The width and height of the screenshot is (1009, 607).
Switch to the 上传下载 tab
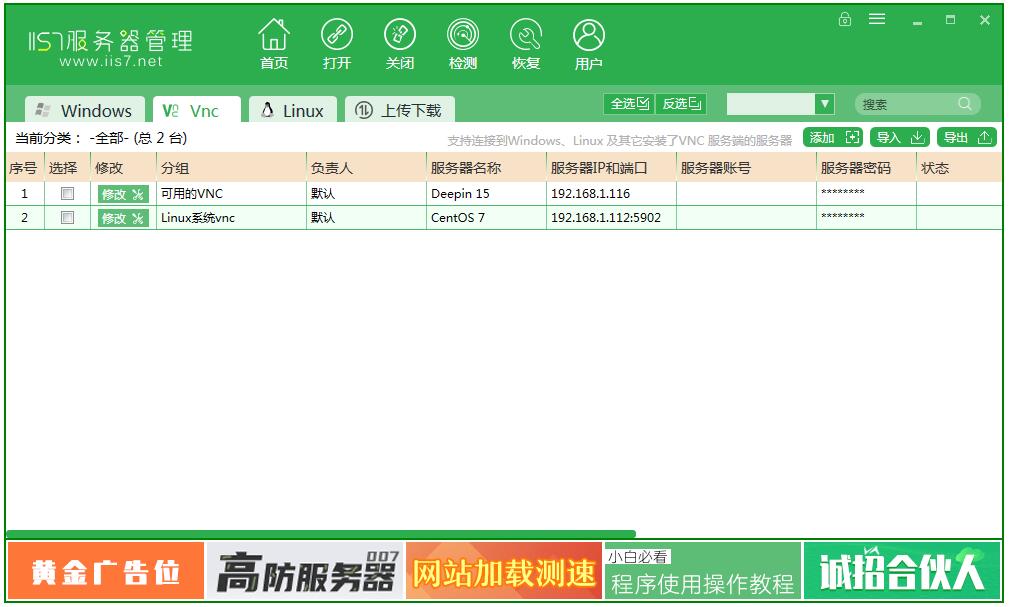coord(399,109)
